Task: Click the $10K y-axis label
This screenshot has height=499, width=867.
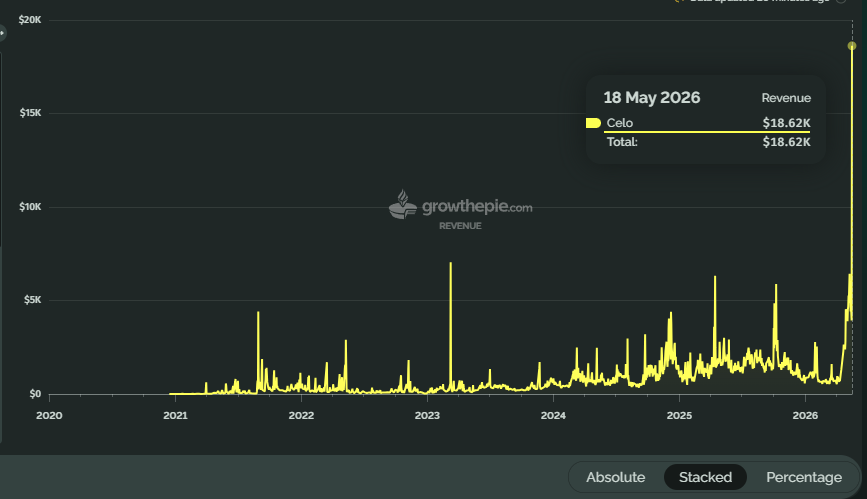Action: (30, 207)
